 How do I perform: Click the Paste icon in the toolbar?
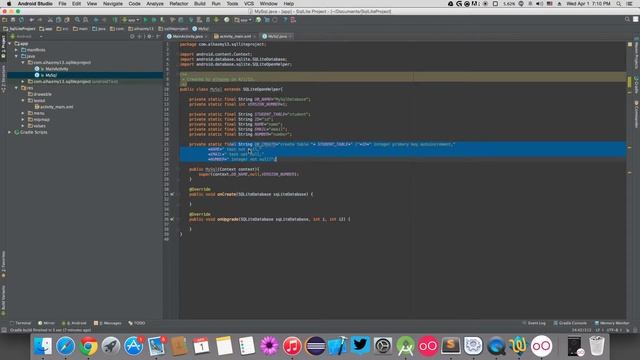tap(67, 20)
